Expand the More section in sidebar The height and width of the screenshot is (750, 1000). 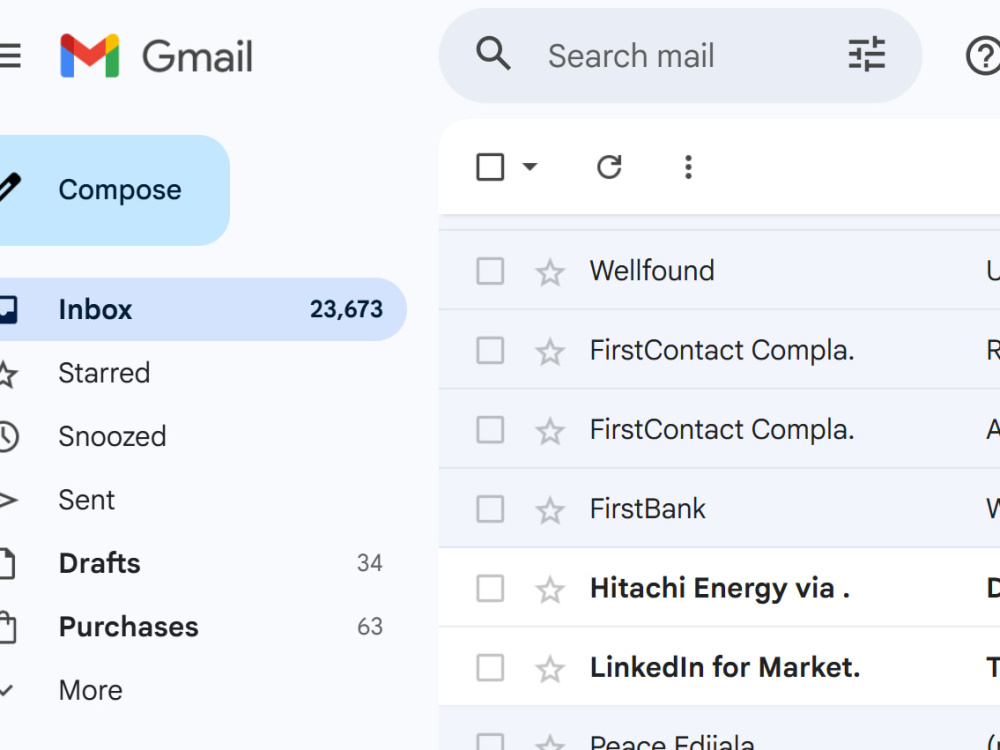pos(90,690)
